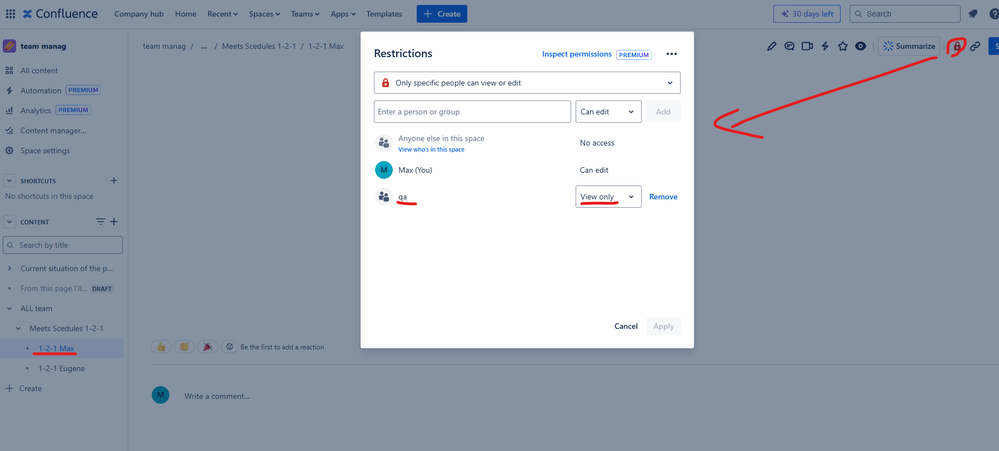999x451 pixels.
Task: Click the Summarize button
Action: click(909, 46)
